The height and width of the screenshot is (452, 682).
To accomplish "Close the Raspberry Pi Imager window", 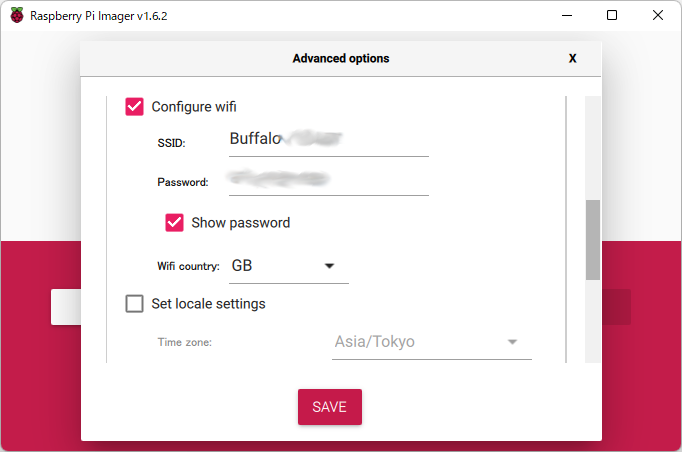I will coord(658,16).
